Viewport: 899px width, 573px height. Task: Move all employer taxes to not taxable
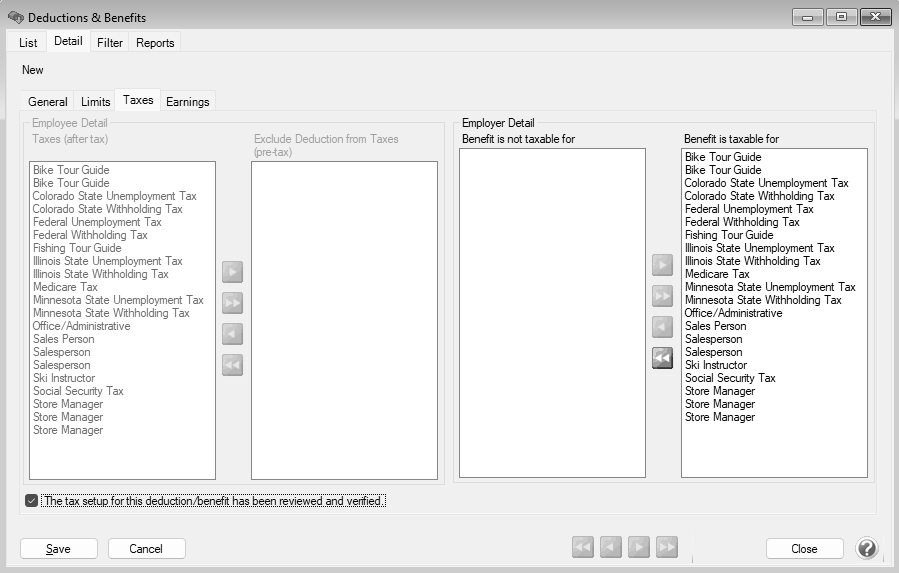click(x=662, y=359)
